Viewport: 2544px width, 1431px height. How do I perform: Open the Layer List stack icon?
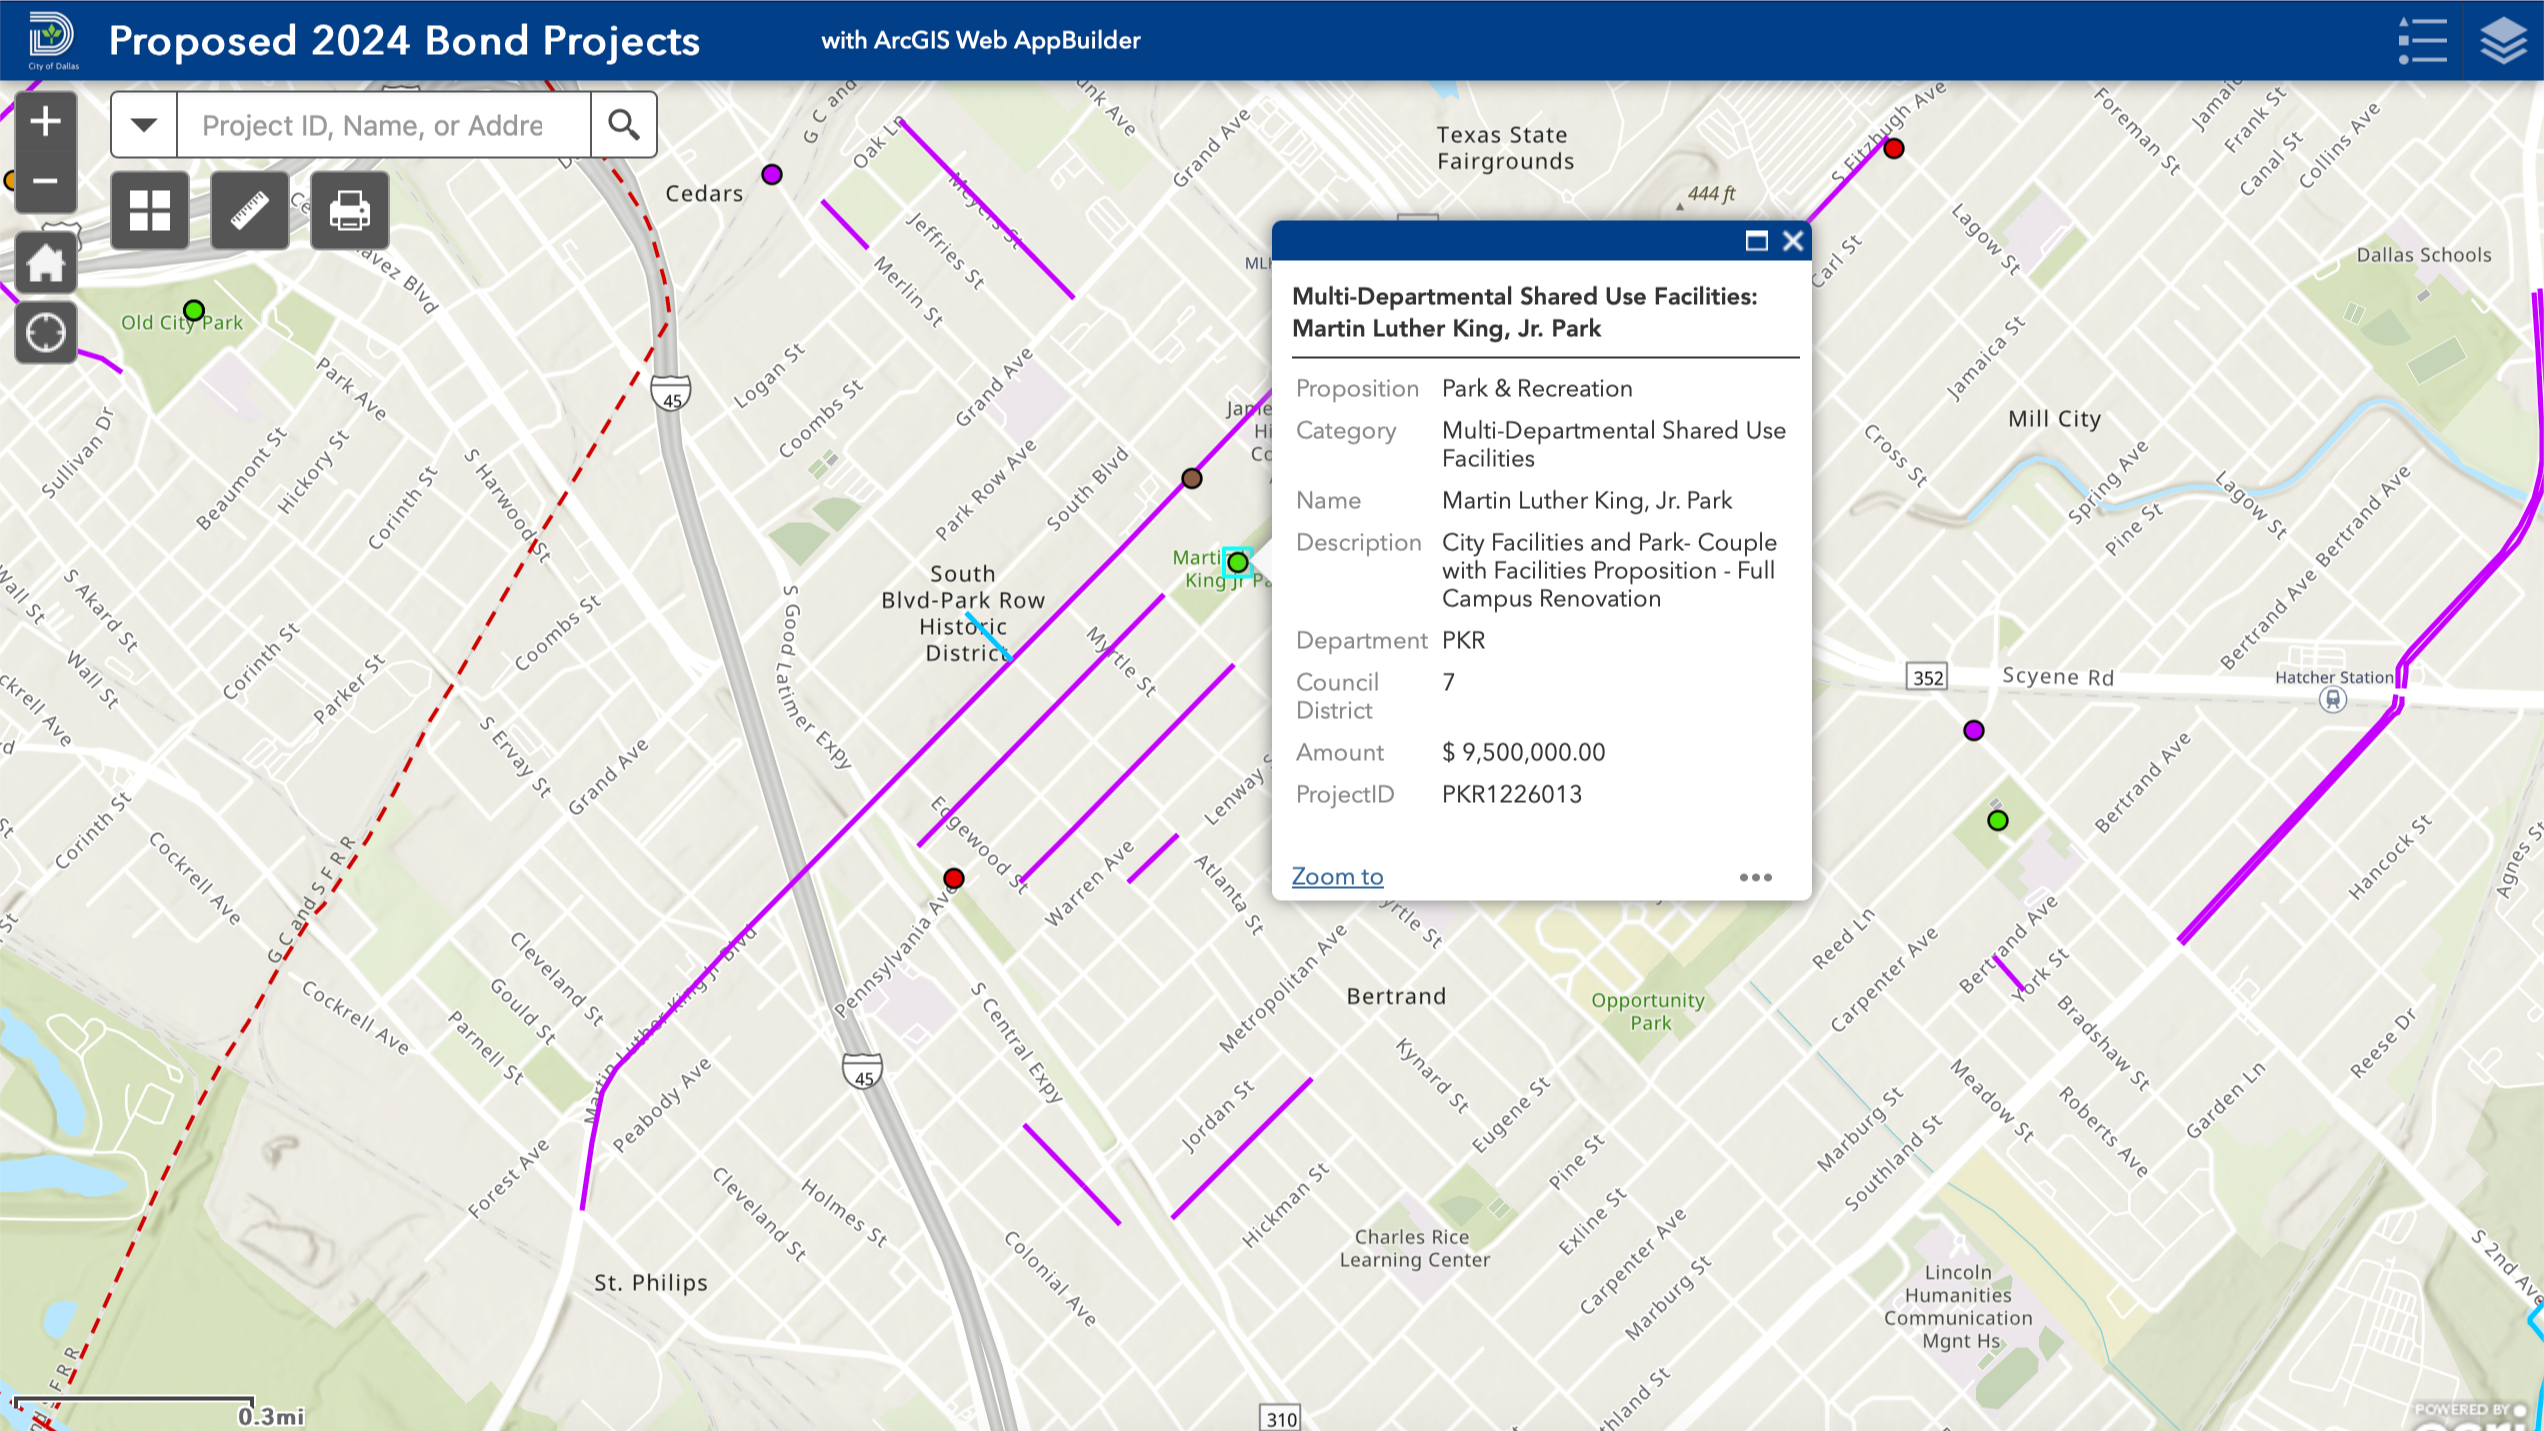[x=2503, y=41]
